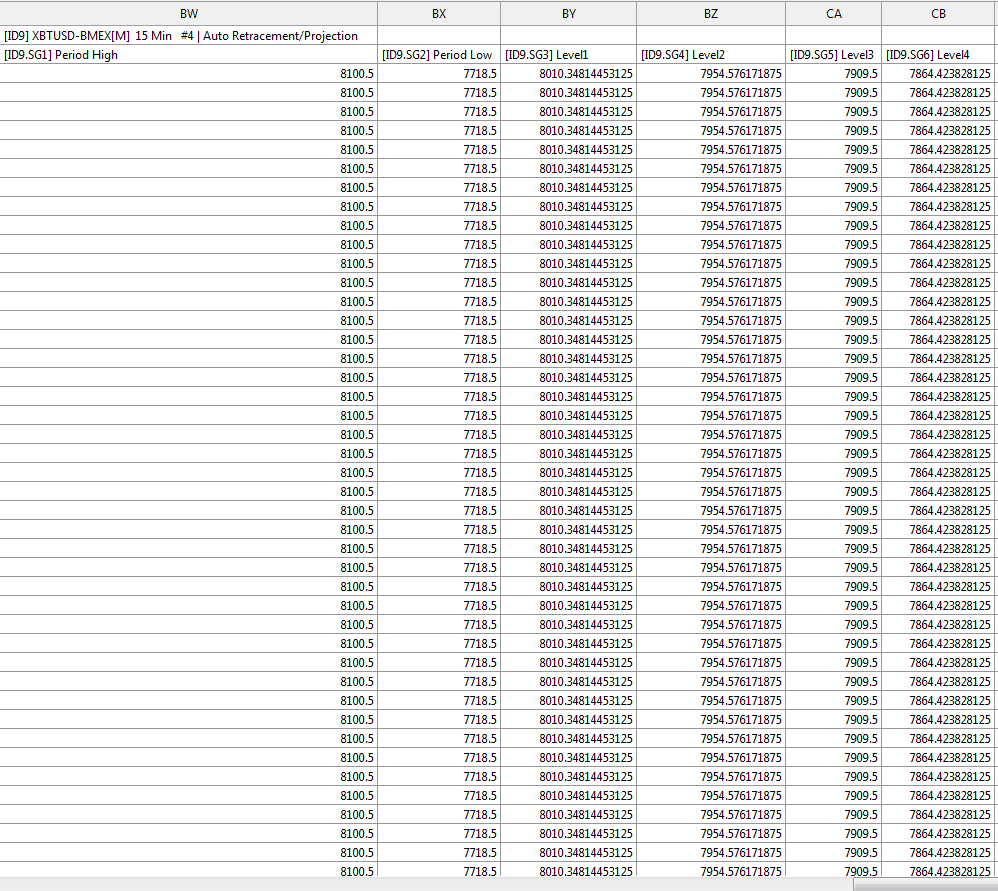Click the [ID9.SG5] Level3 header cell

[833, 55]
